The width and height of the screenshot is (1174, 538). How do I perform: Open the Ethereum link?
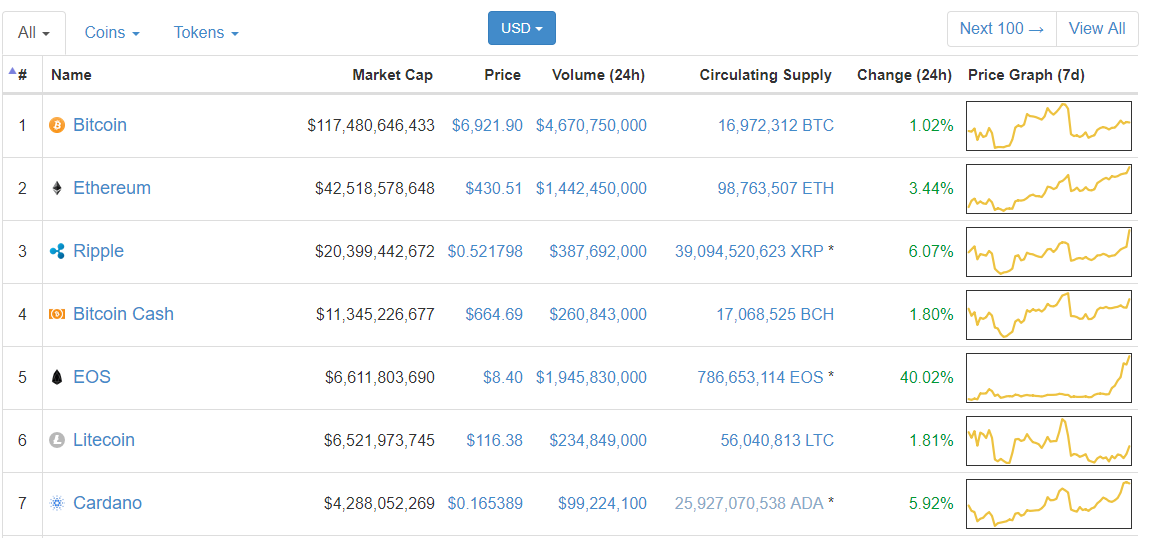coord(112,188)
